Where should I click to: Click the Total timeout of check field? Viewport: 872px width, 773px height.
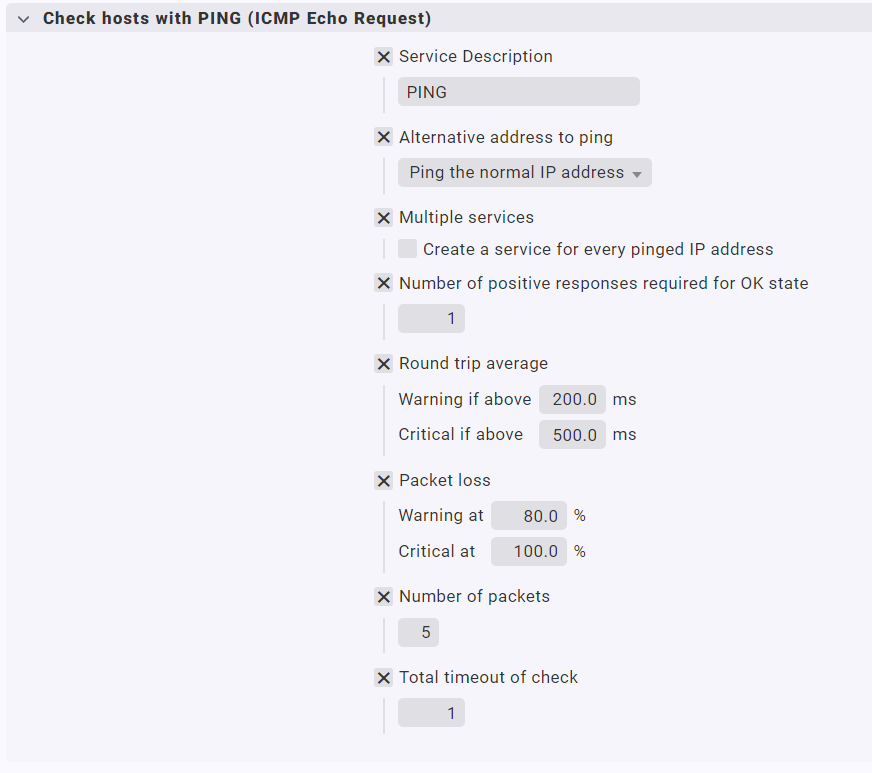click(x=431, y=713)
